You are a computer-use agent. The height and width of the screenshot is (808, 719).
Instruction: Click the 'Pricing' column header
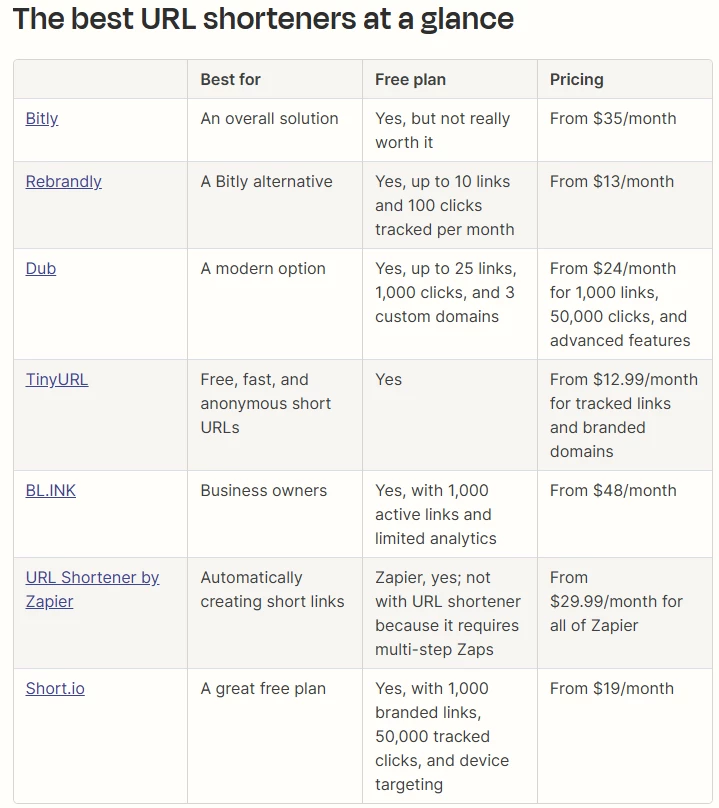point(577,79)
